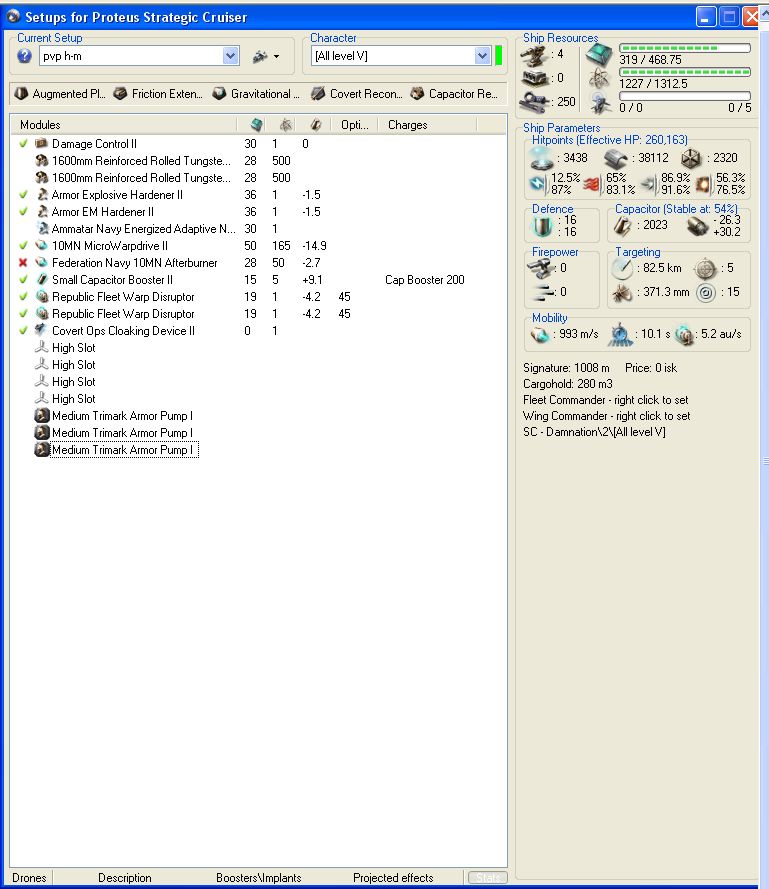Click the max velocity mobility icon
The image size is (769, 889).
pyautogui.click(x=540, y=335)
